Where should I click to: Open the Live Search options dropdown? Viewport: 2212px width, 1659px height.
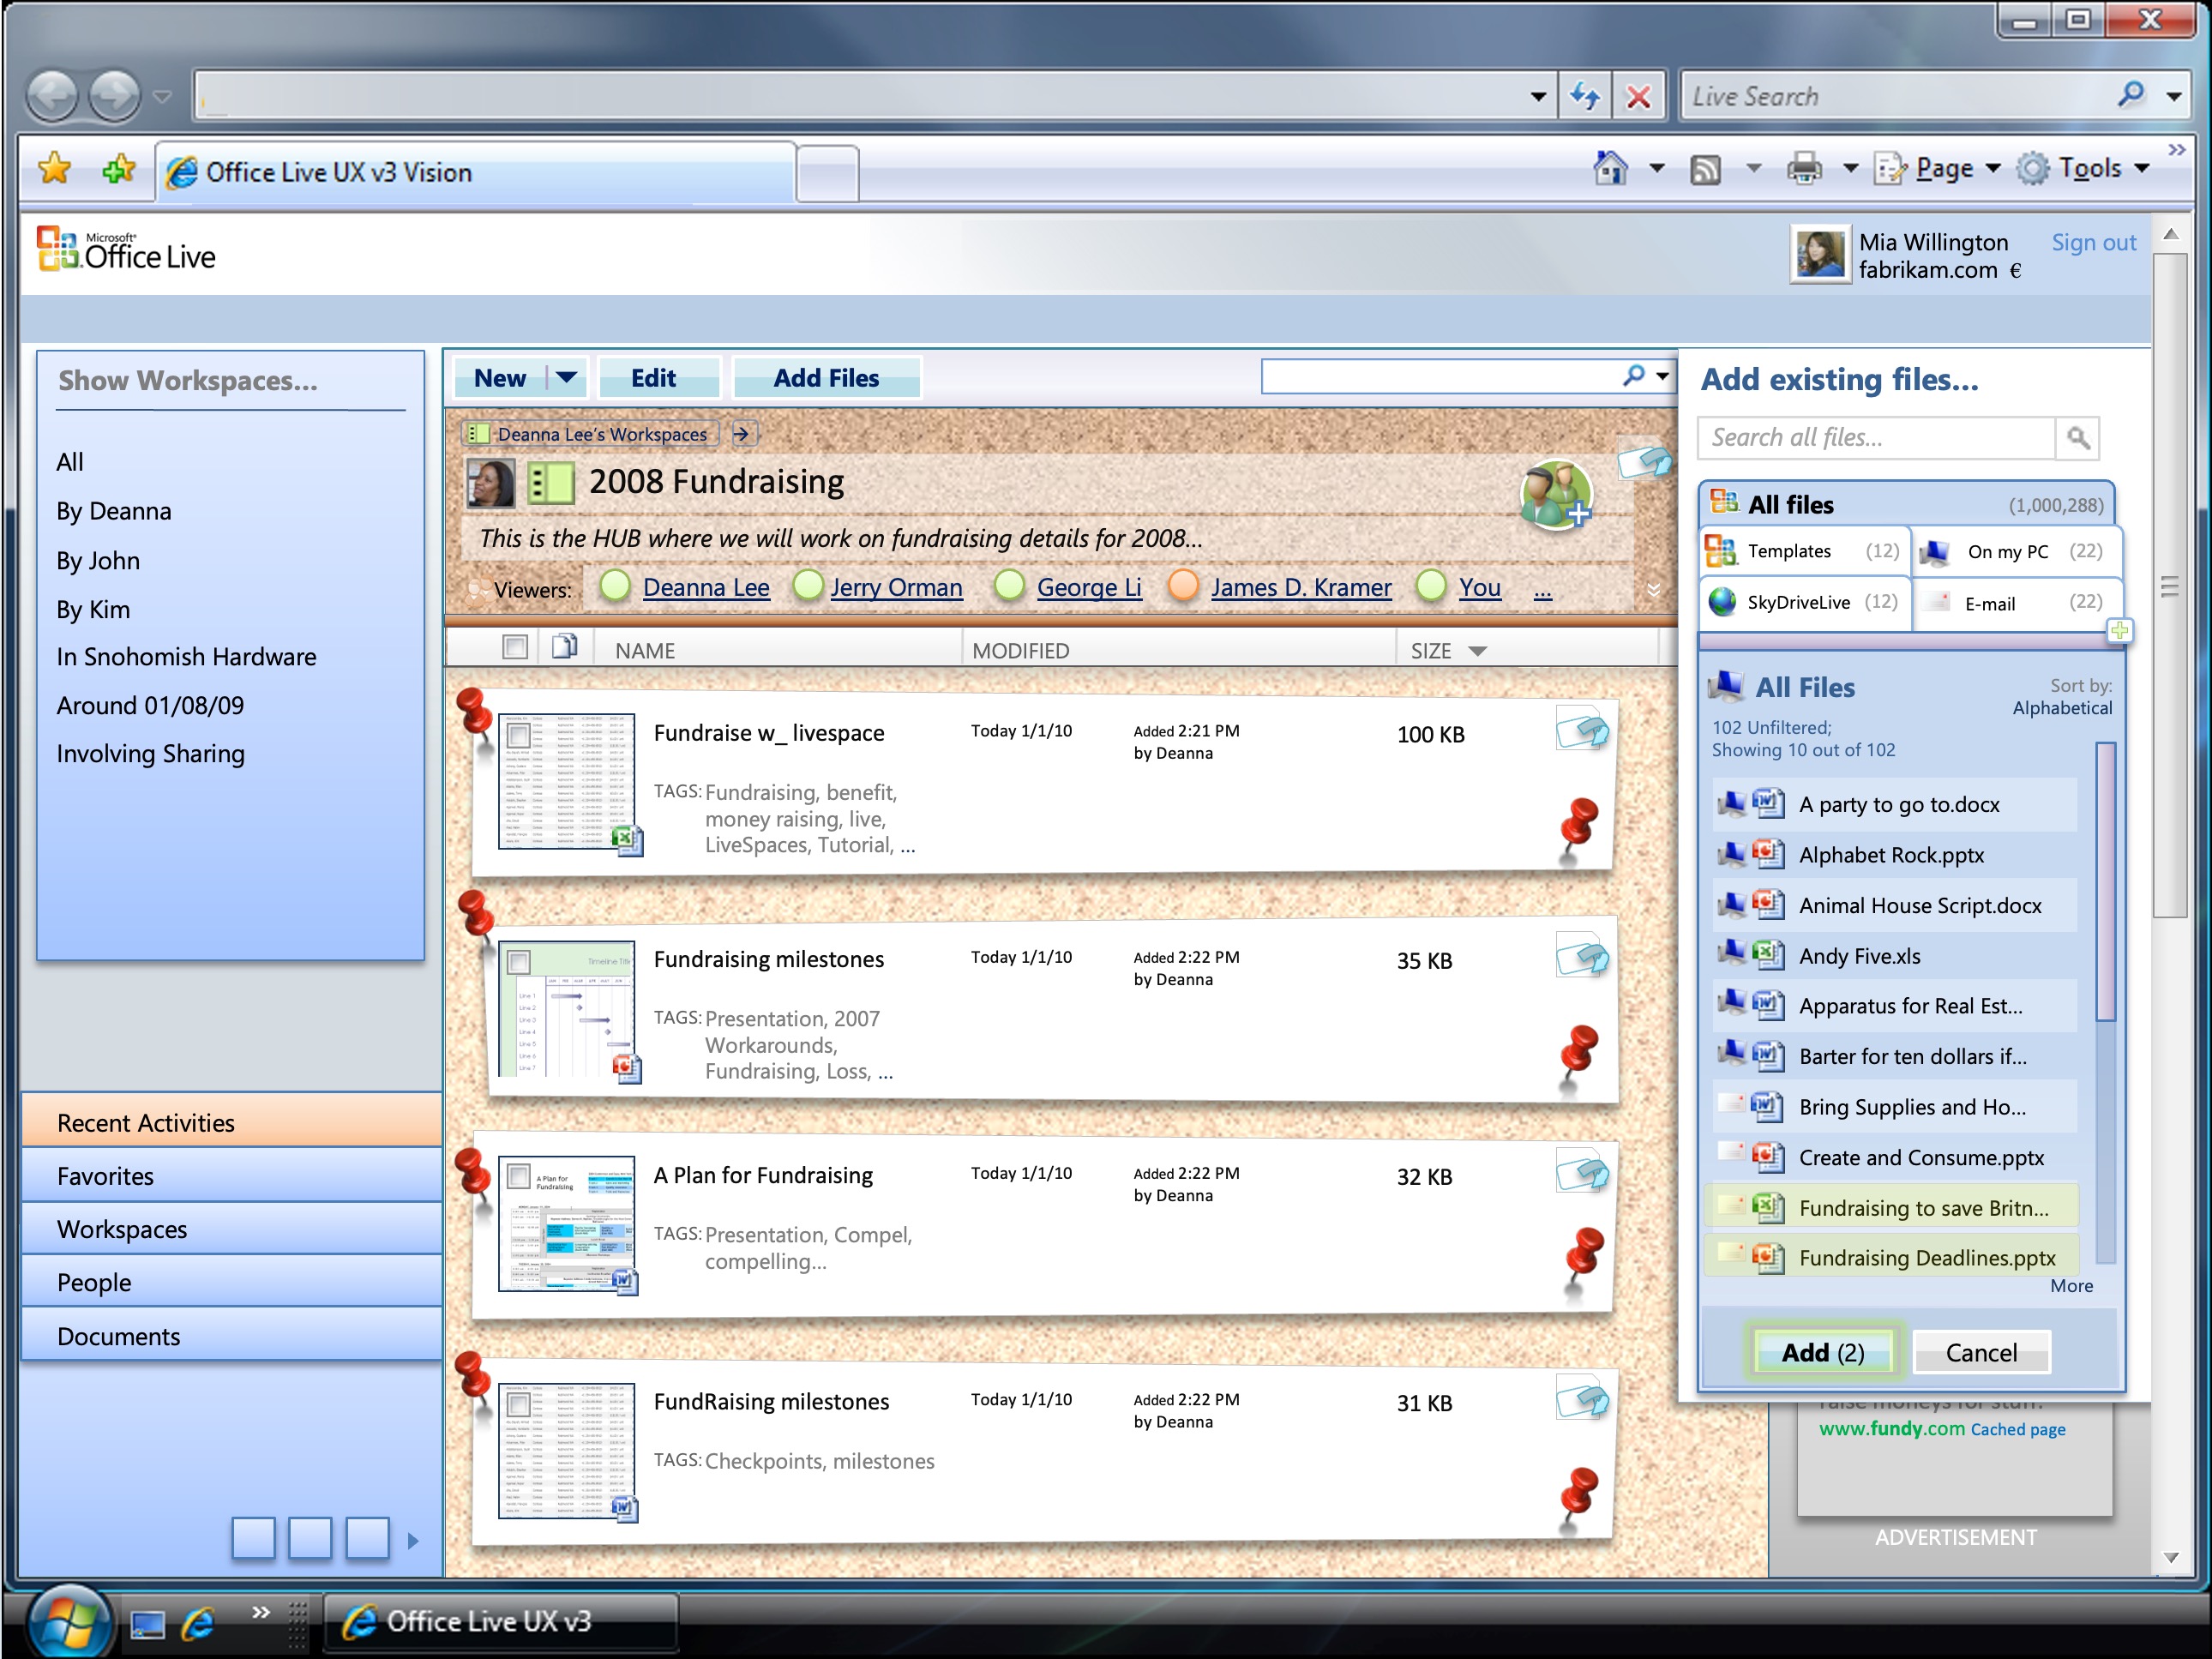coord(2174,97)
